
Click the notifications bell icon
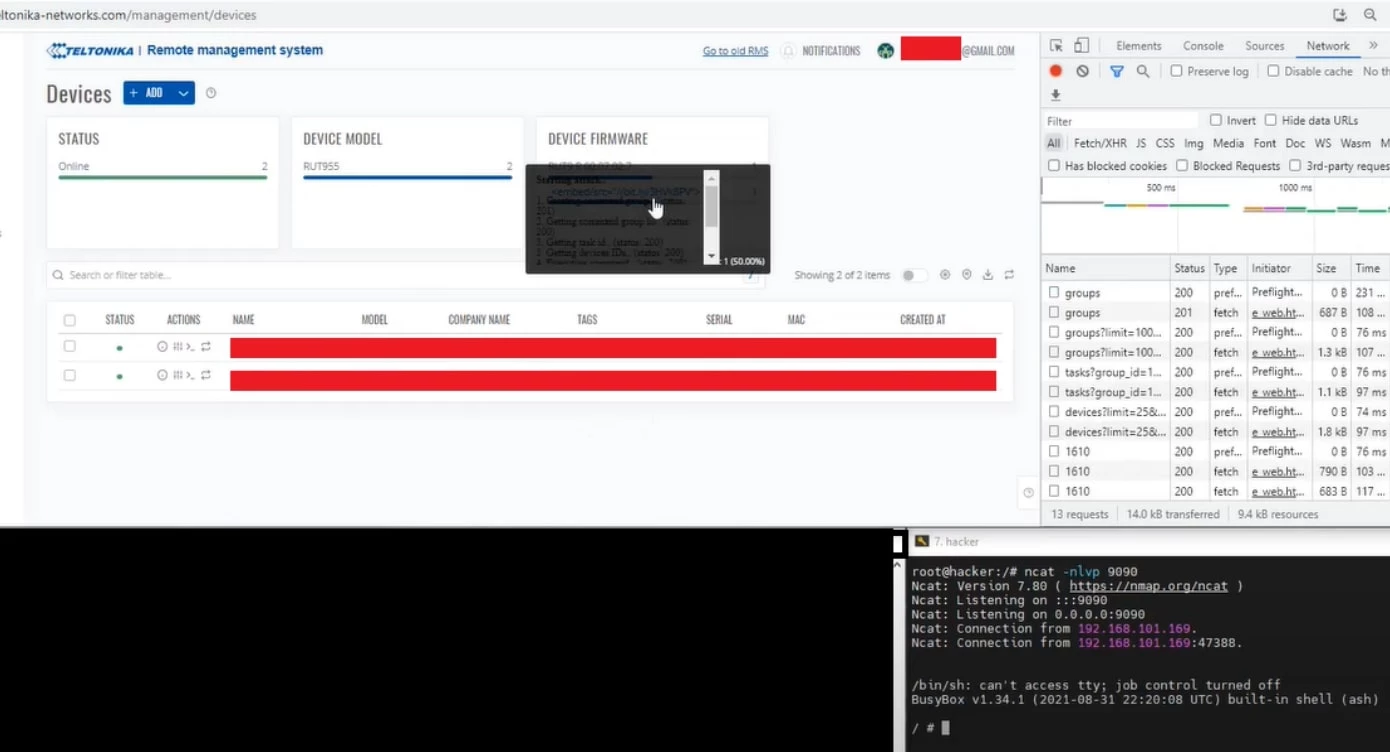coord(789,50)
